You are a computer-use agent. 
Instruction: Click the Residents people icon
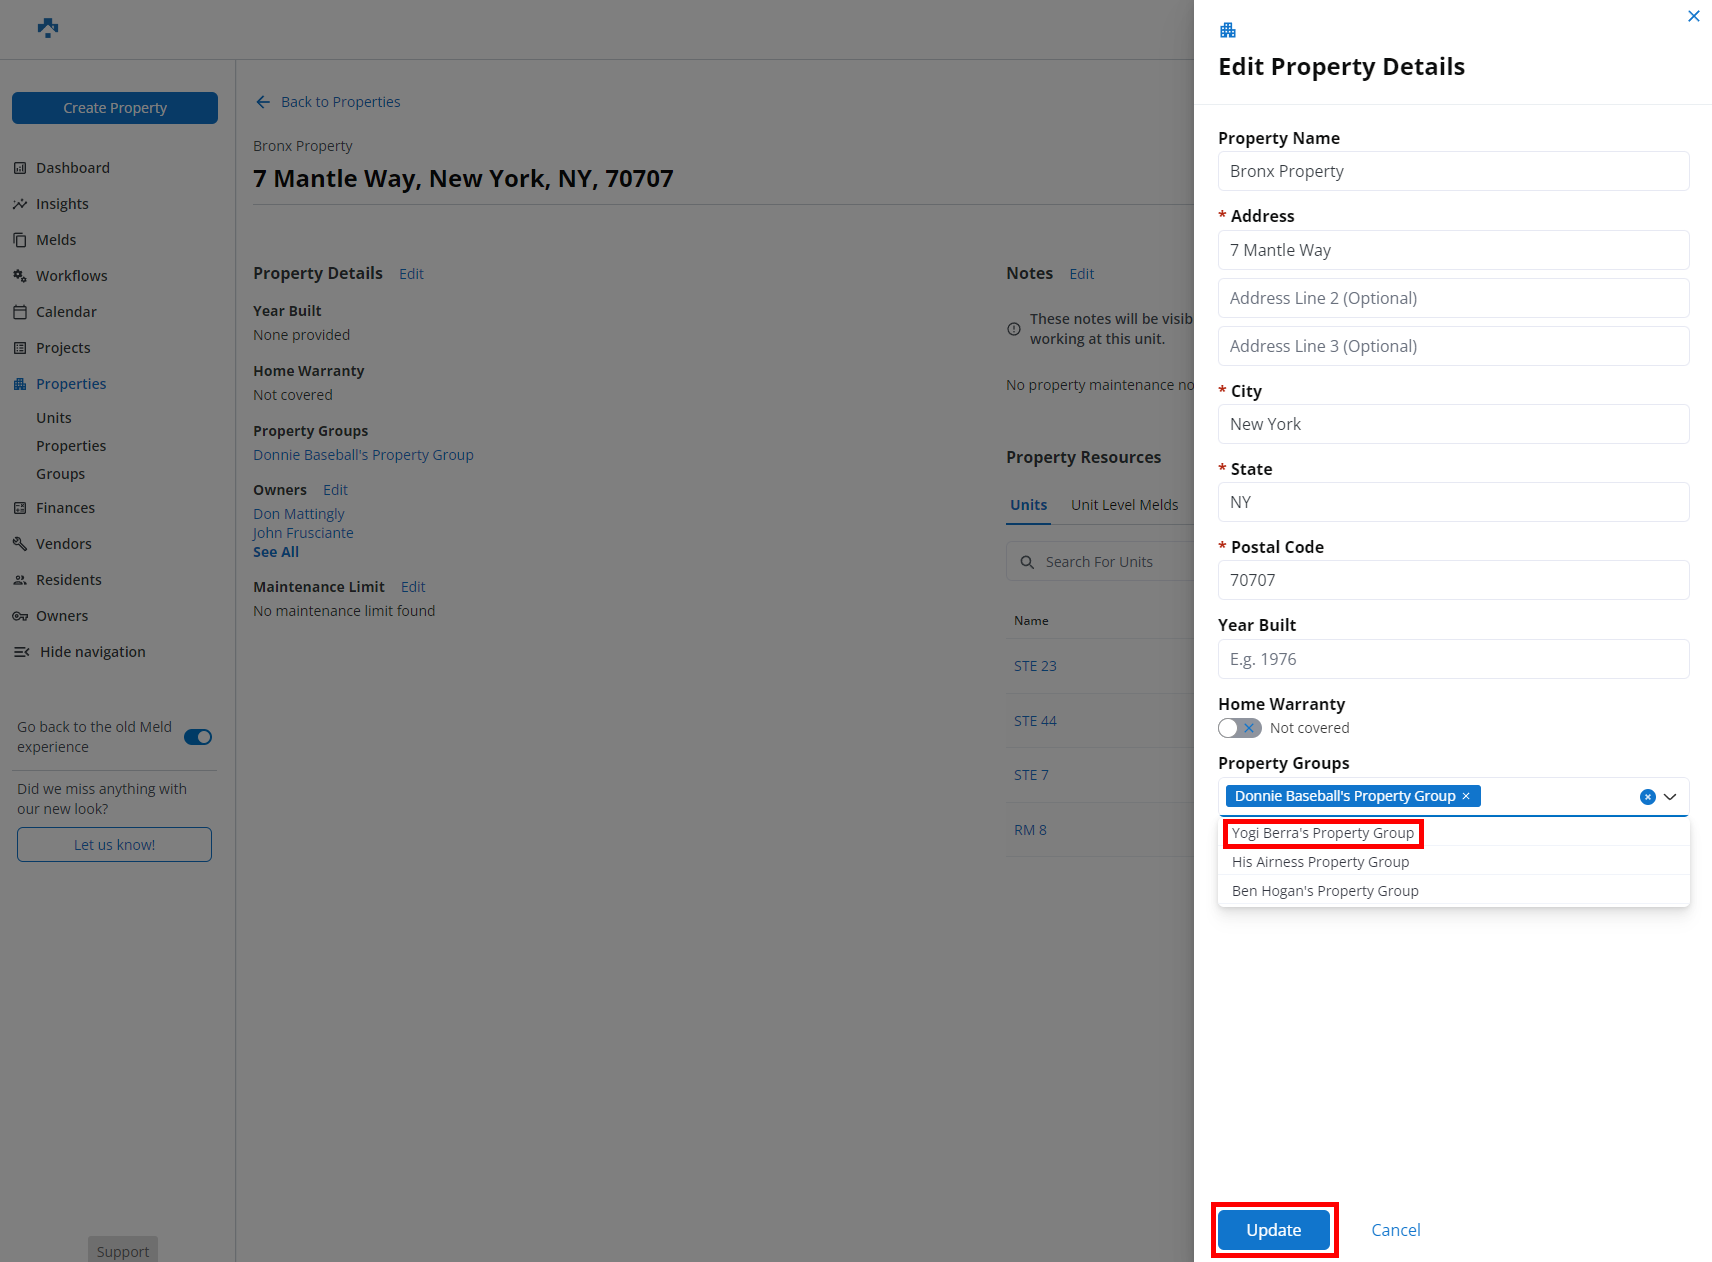(20, 580)
